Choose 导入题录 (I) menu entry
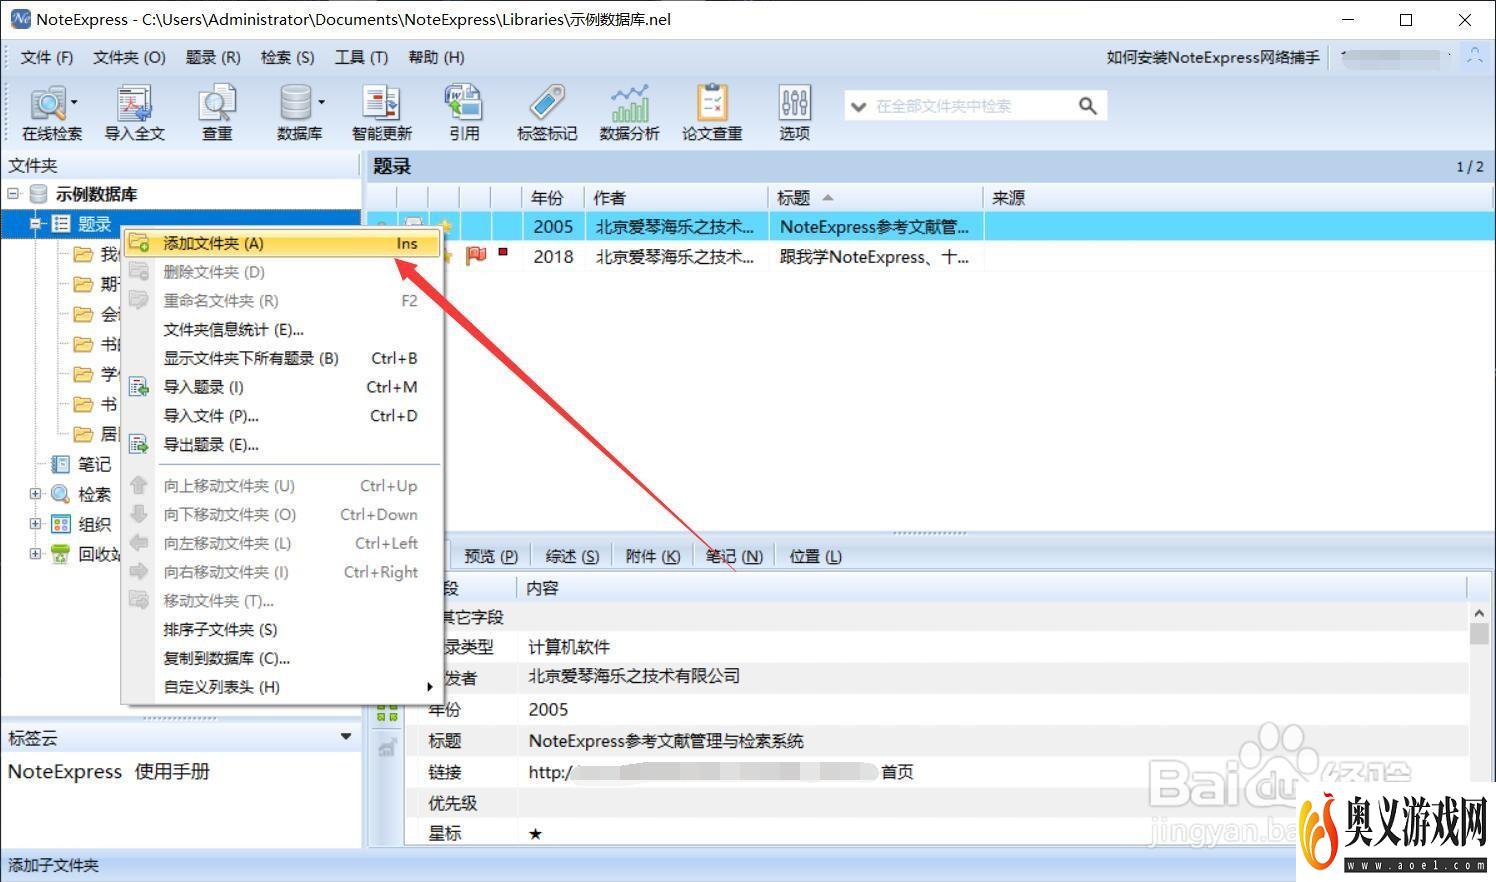The image size is (1496, 882). pyautogui.click(x=284, y=387)
